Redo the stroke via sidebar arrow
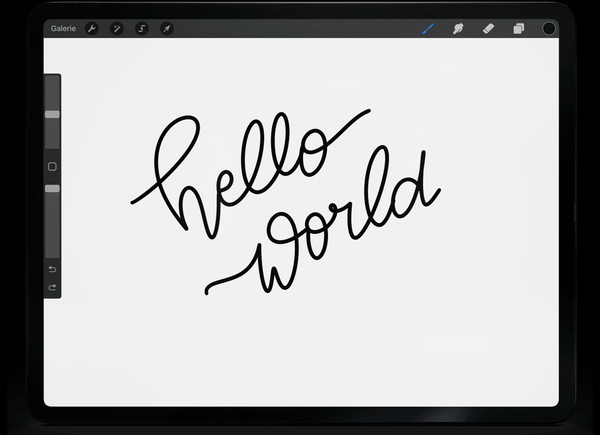 [52, 287]
